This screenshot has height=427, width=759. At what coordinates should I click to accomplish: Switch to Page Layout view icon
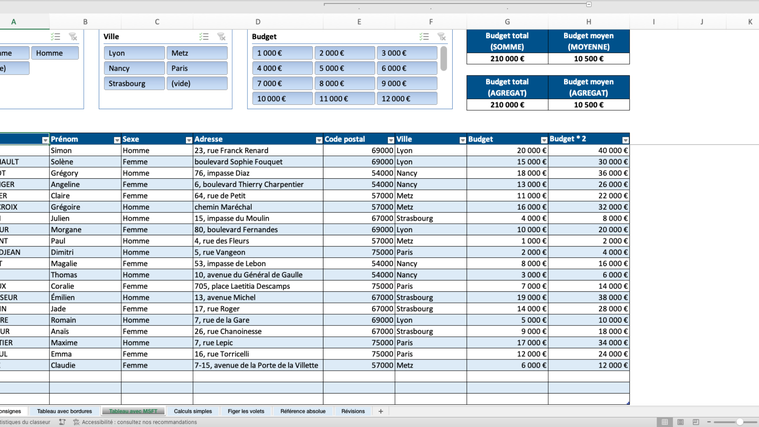click(680, 422)
